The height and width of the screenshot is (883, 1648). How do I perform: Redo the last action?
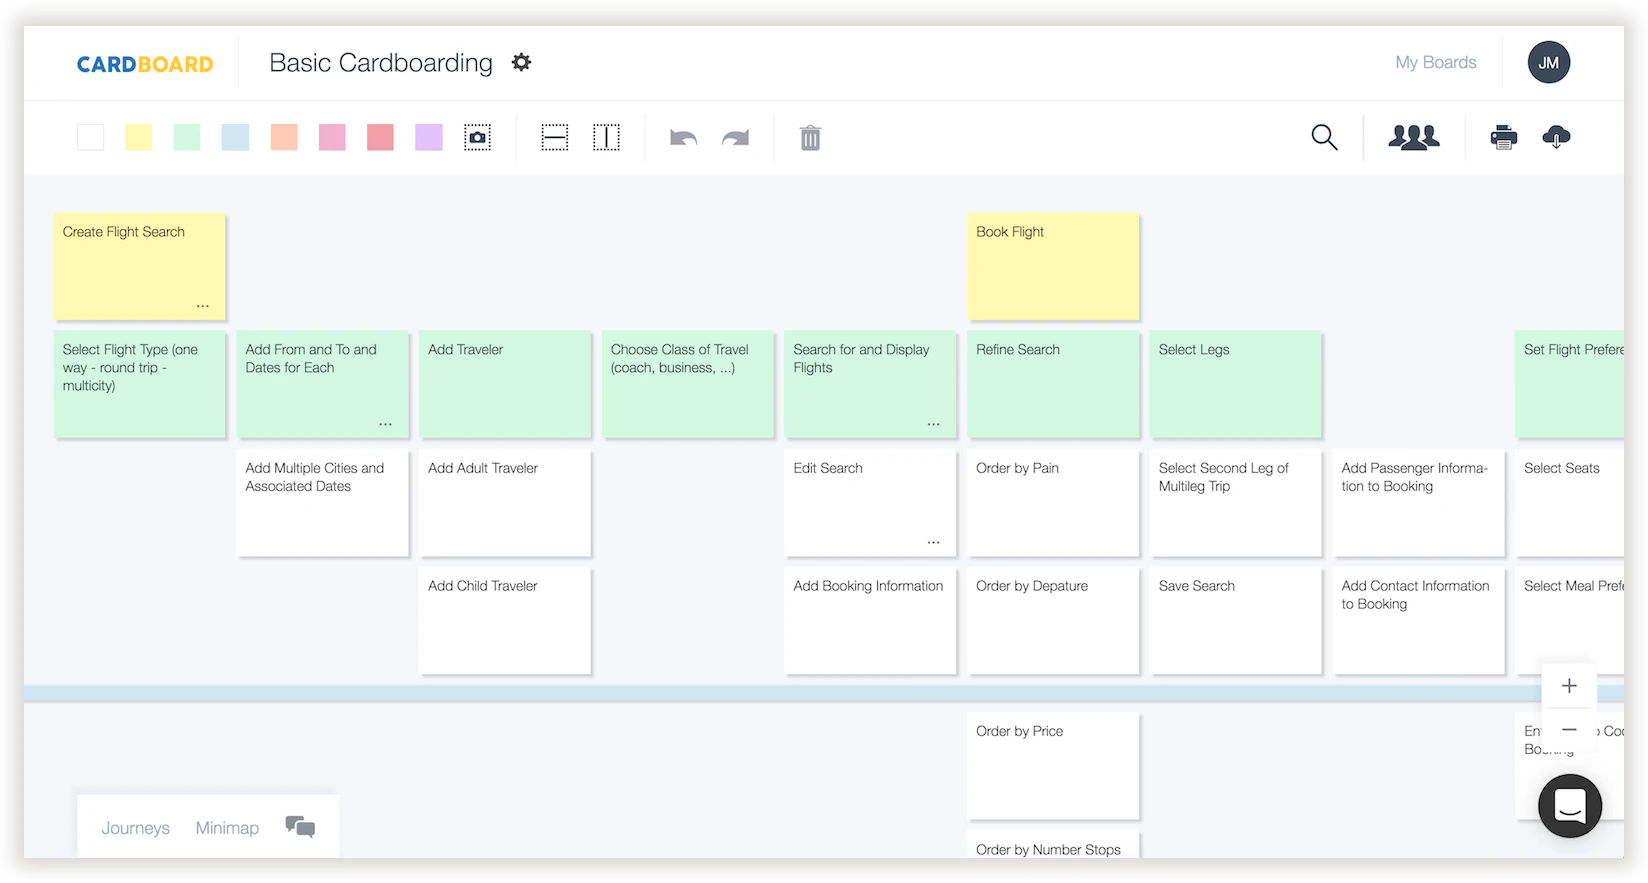point(735,138)
